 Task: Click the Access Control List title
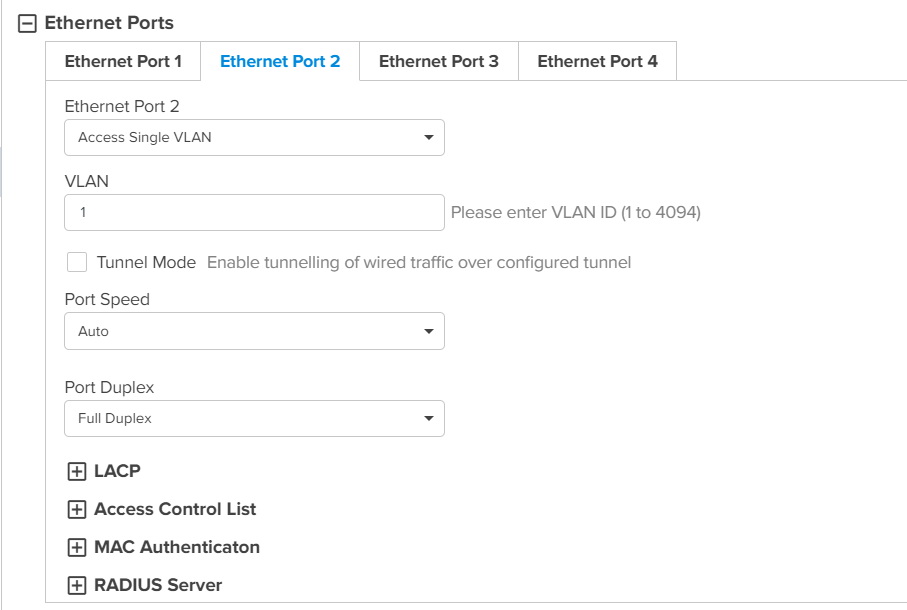[x=175, y=509]
